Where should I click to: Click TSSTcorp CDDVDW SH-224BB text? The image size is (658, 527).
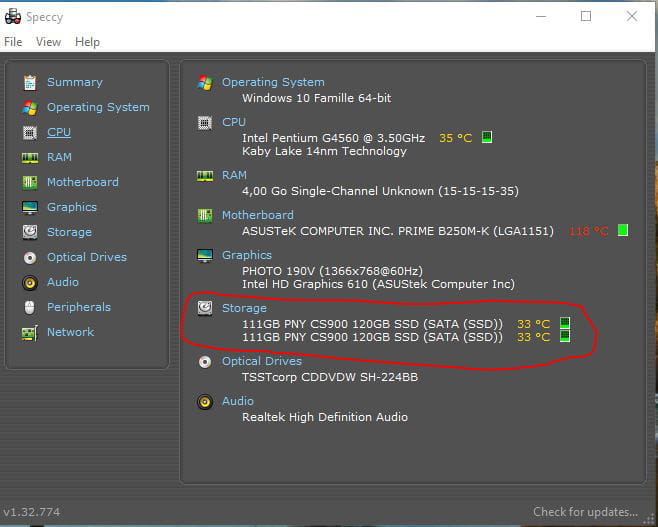[x=330, y=377]
